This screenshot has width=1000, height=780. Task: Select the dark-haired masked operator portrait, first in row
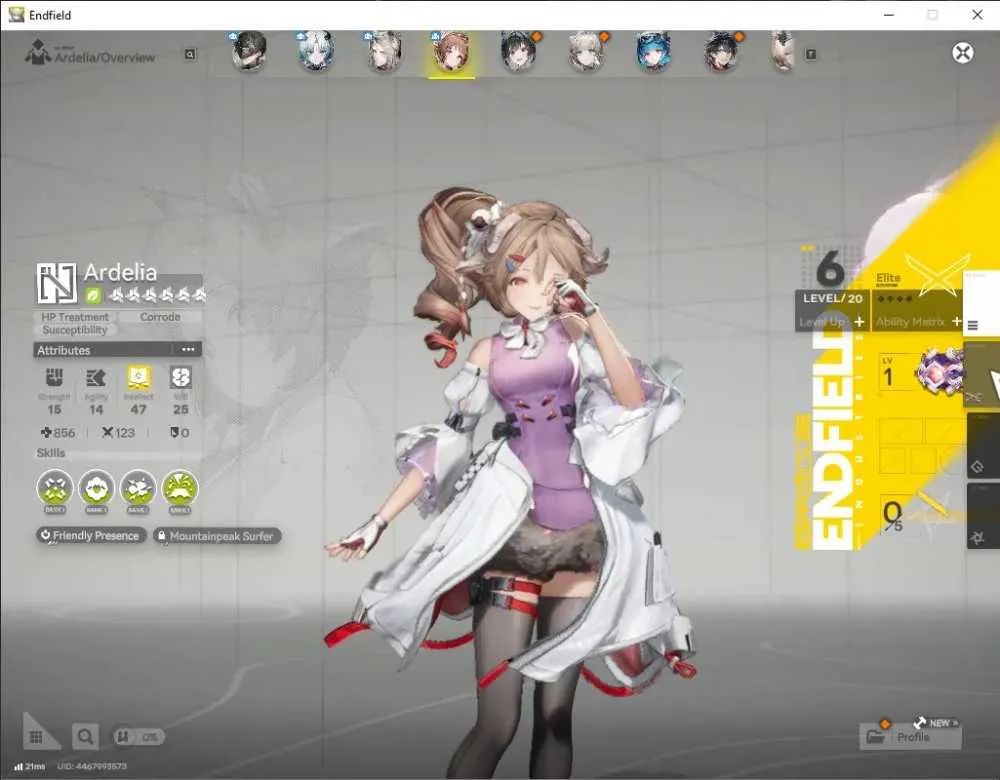click(x=249, y=51)
